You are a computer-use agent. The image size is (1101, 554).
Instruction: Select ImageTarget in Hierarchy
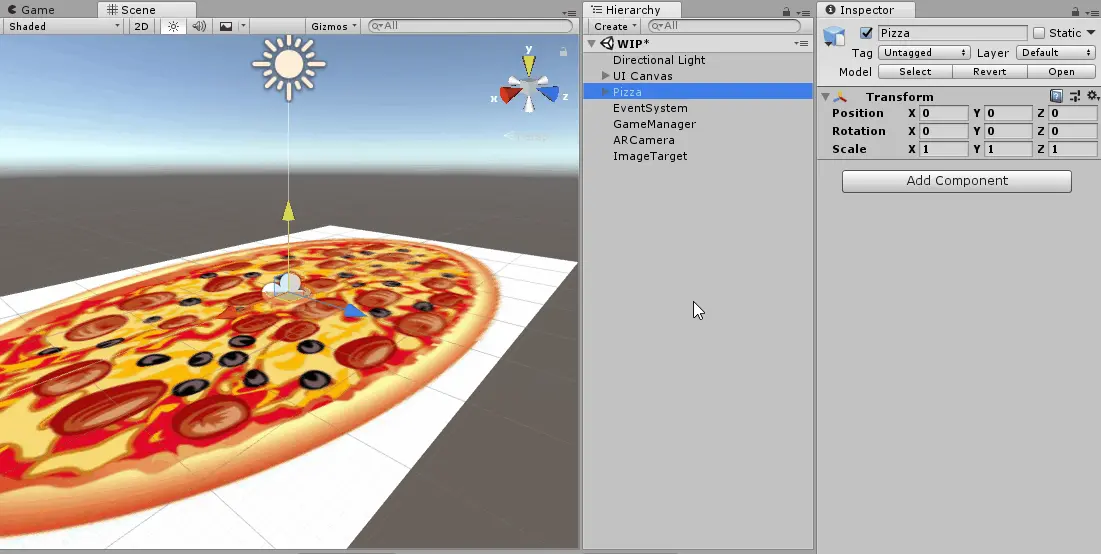(x=650, y=157)
